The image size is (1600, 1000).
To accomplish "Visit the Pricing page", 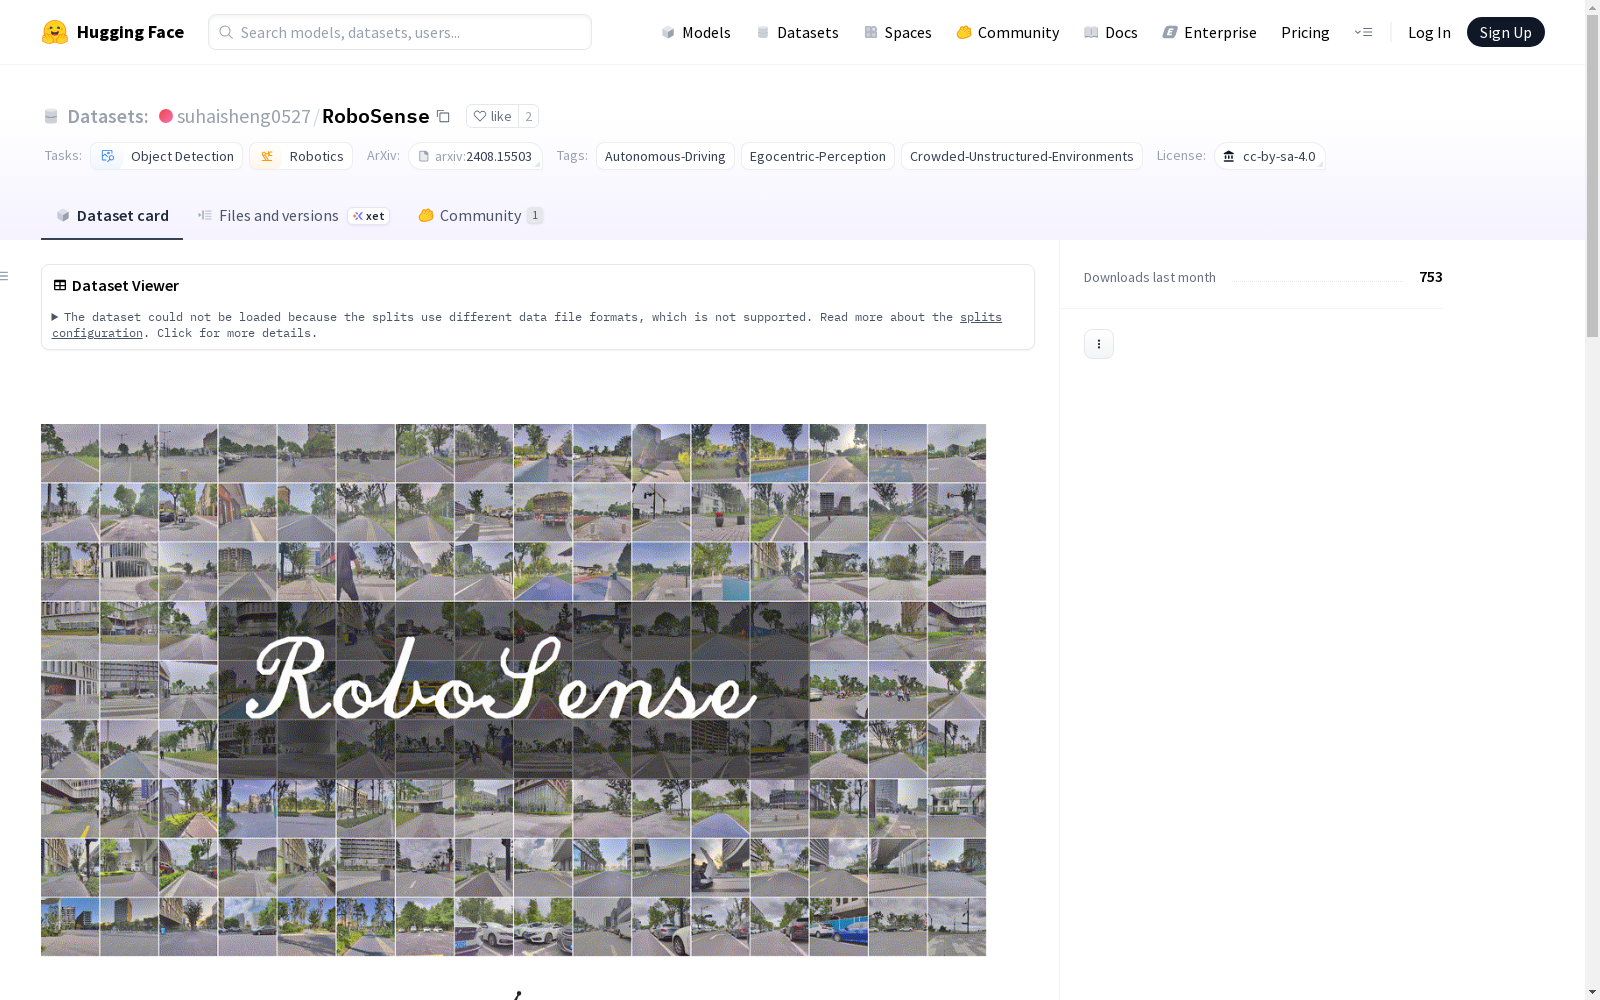I will tap(1305, 32).
